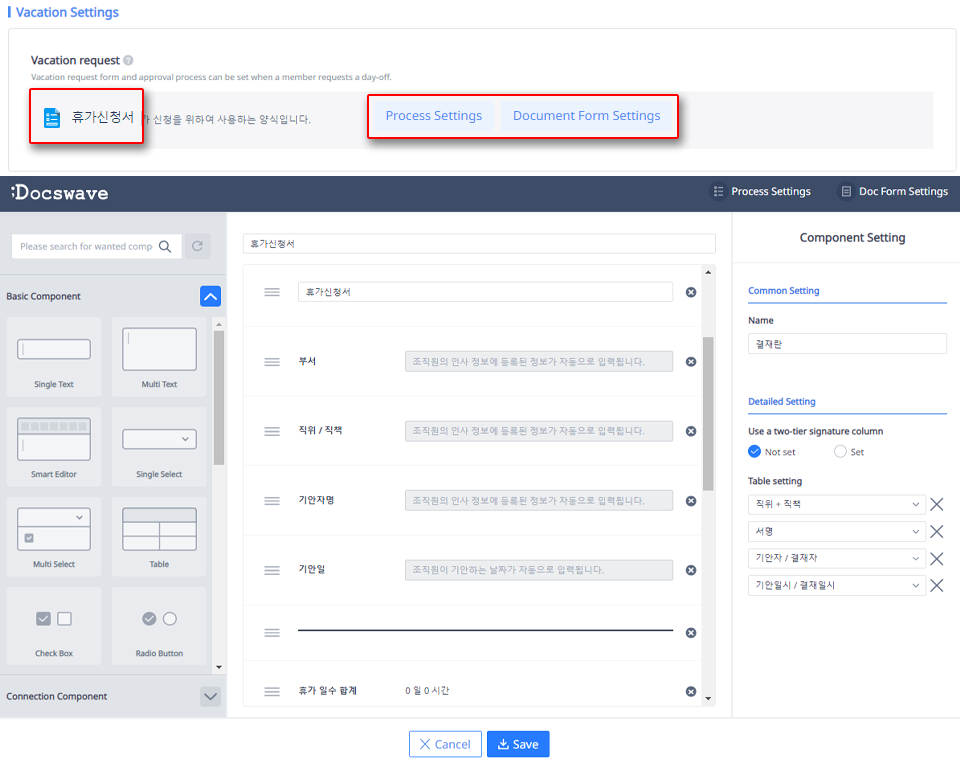Delete the 기안일 field using its remove icon
This screenshot has width=960, height=761.
(x=690, y=569)
